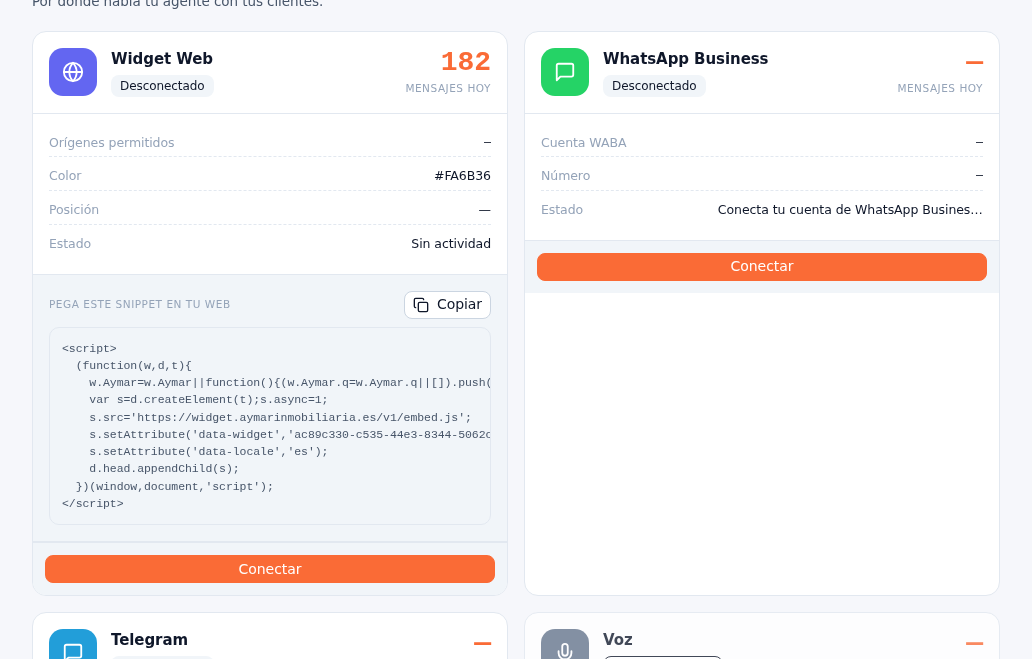
Task: Click the Widget Web Desconectado badge
Action: (x=162, y=86)
